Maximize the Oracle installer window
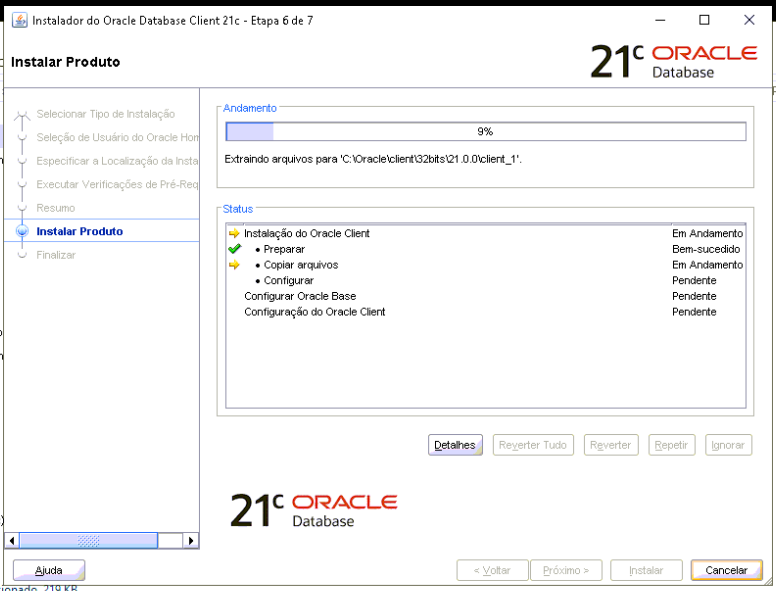776x591 pixels. 704,20
